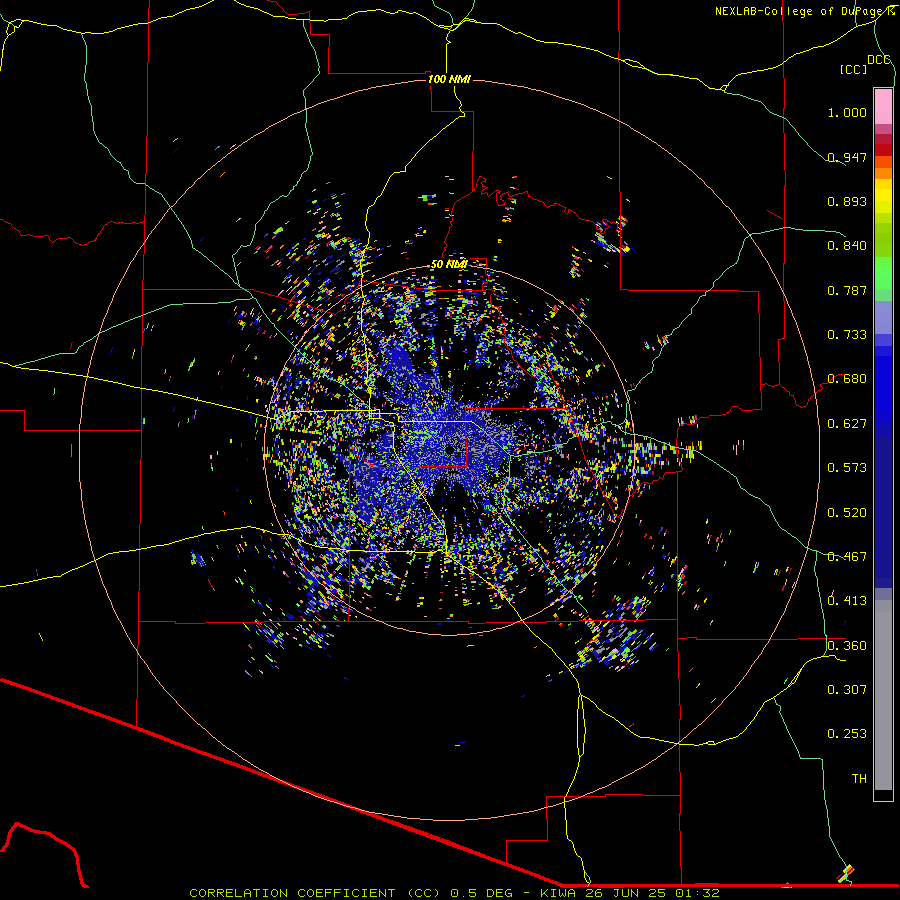Click the black radar site dot at center
The height and width of the screenshot is (900, 900).
(x=450, y=449)
